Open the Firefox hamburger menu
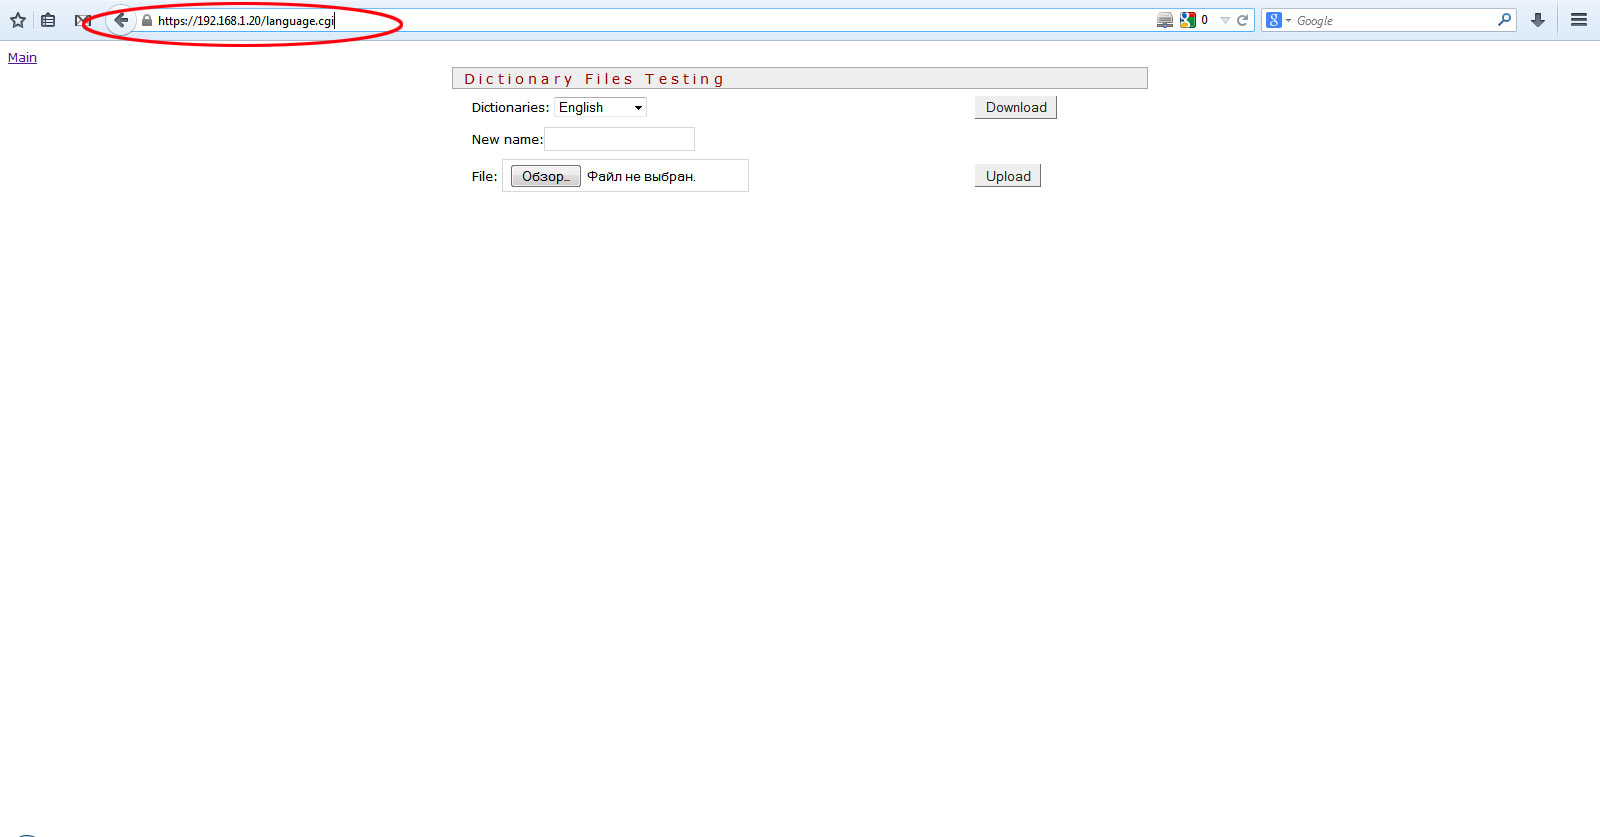Viewport: 1600px width, 837px height. (x=1579, y=20)
